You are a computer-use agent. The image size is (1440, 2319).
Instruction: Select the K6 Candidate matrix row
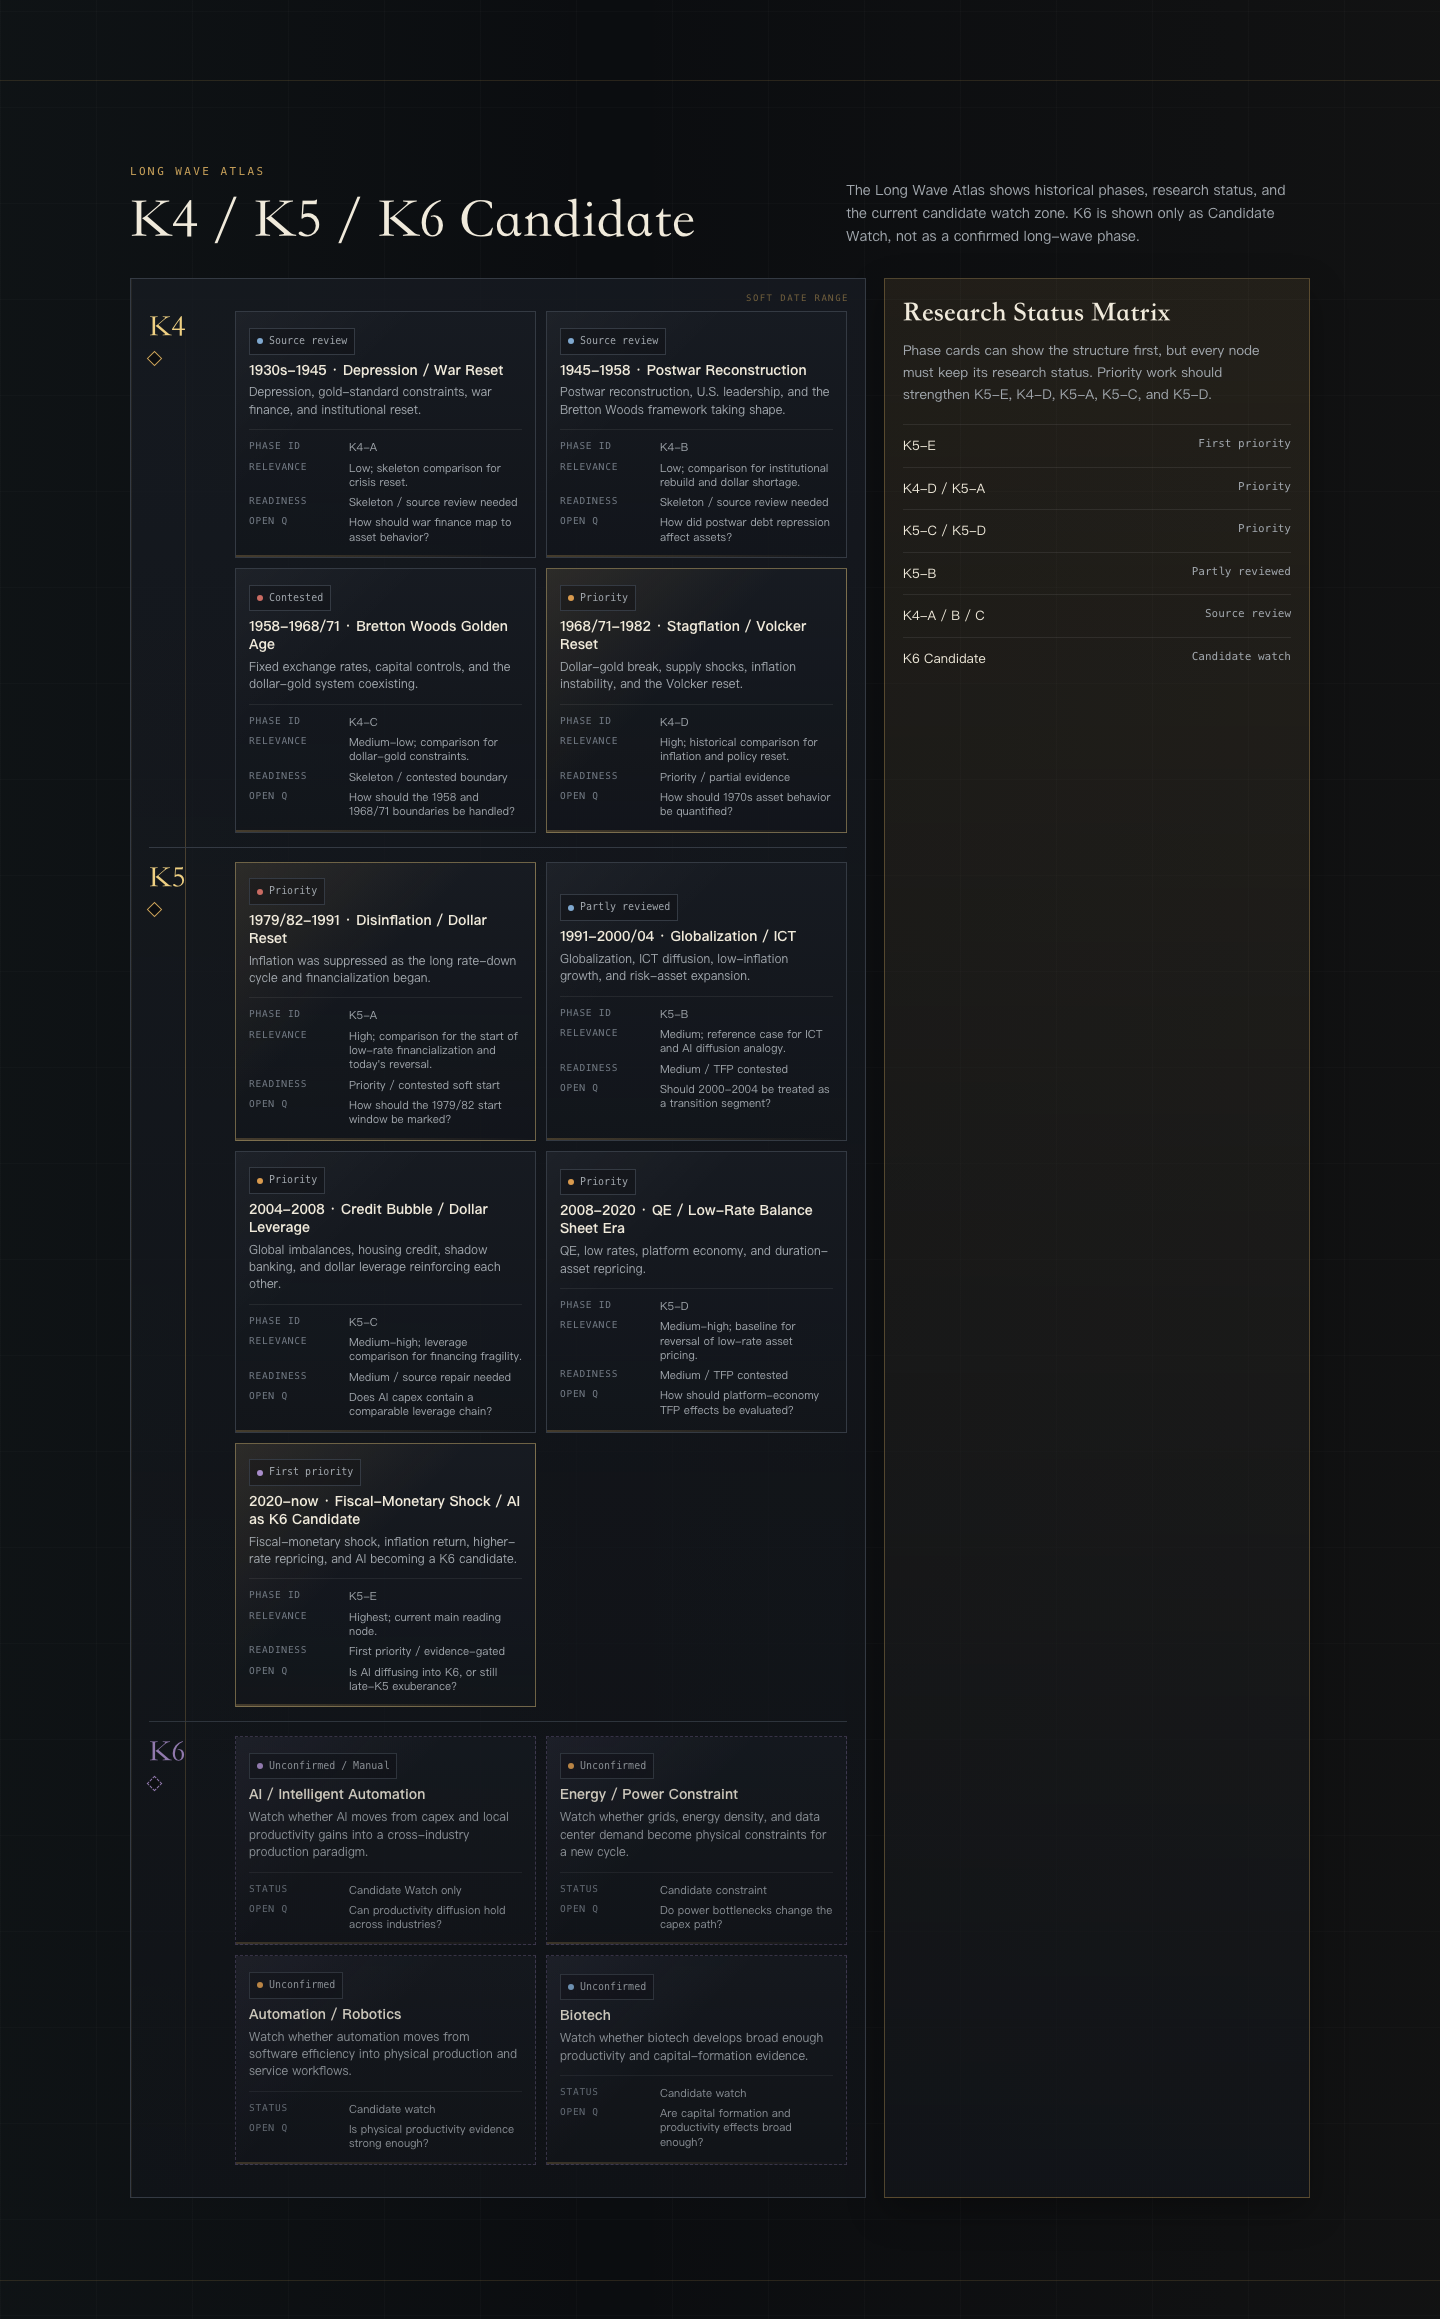pyautogui.click(x=1096, y=658)
